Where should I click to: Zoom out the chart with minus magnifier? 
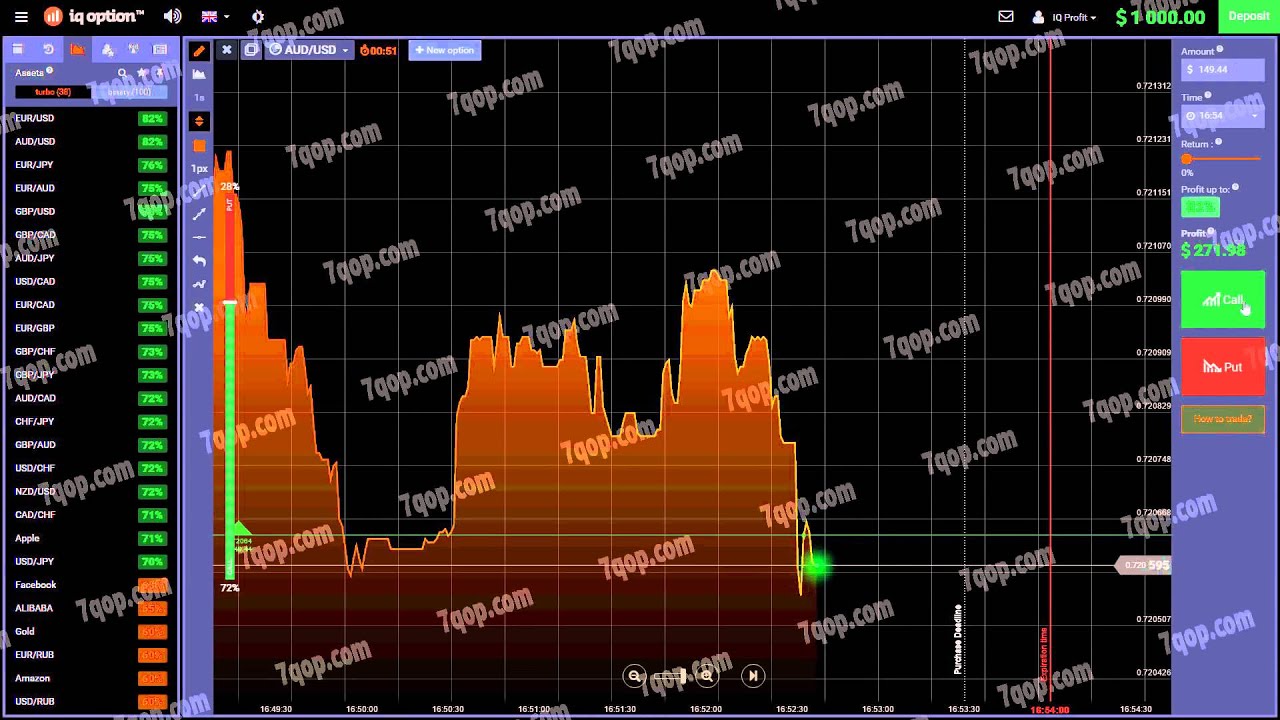point(634,677)
